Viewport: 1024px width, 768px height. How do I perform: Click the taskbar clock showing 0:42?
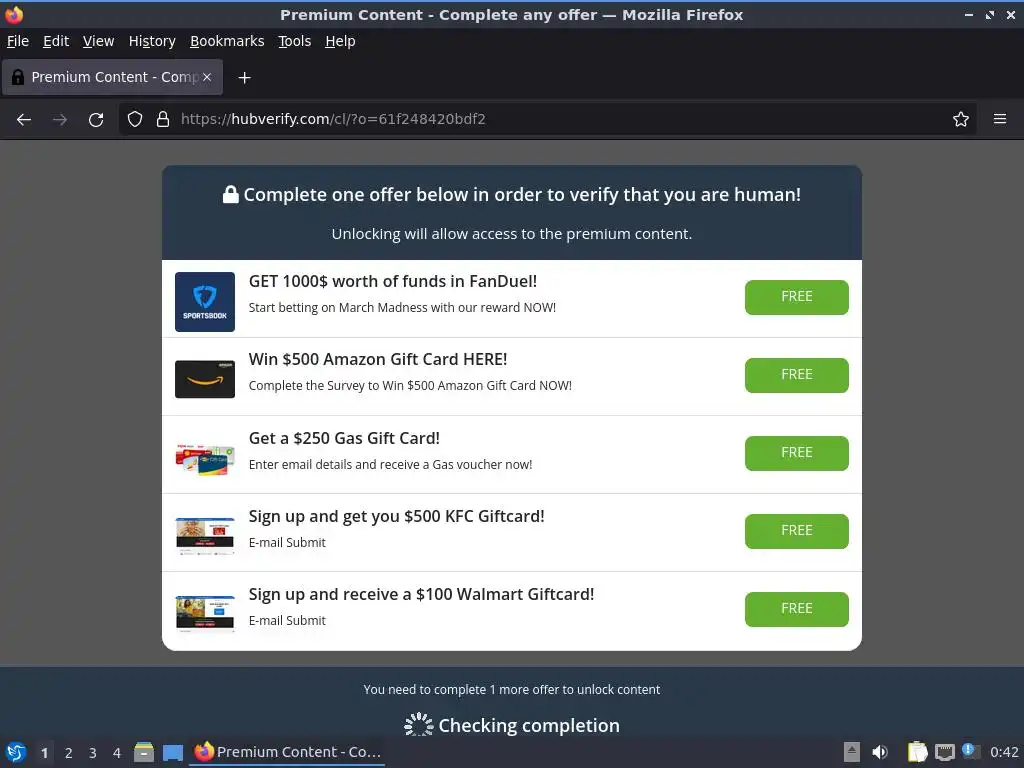(x=1004, y=752)
